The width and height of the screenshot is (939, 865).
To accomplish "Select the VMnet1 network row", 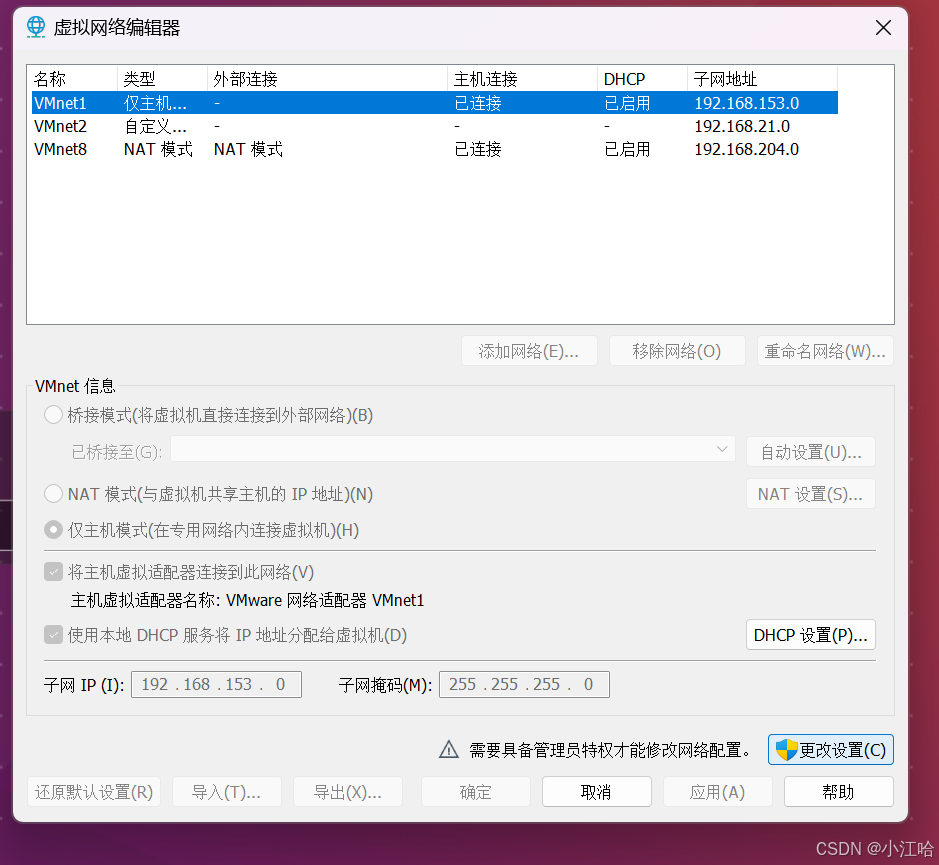I will click(x=435, y=103).
